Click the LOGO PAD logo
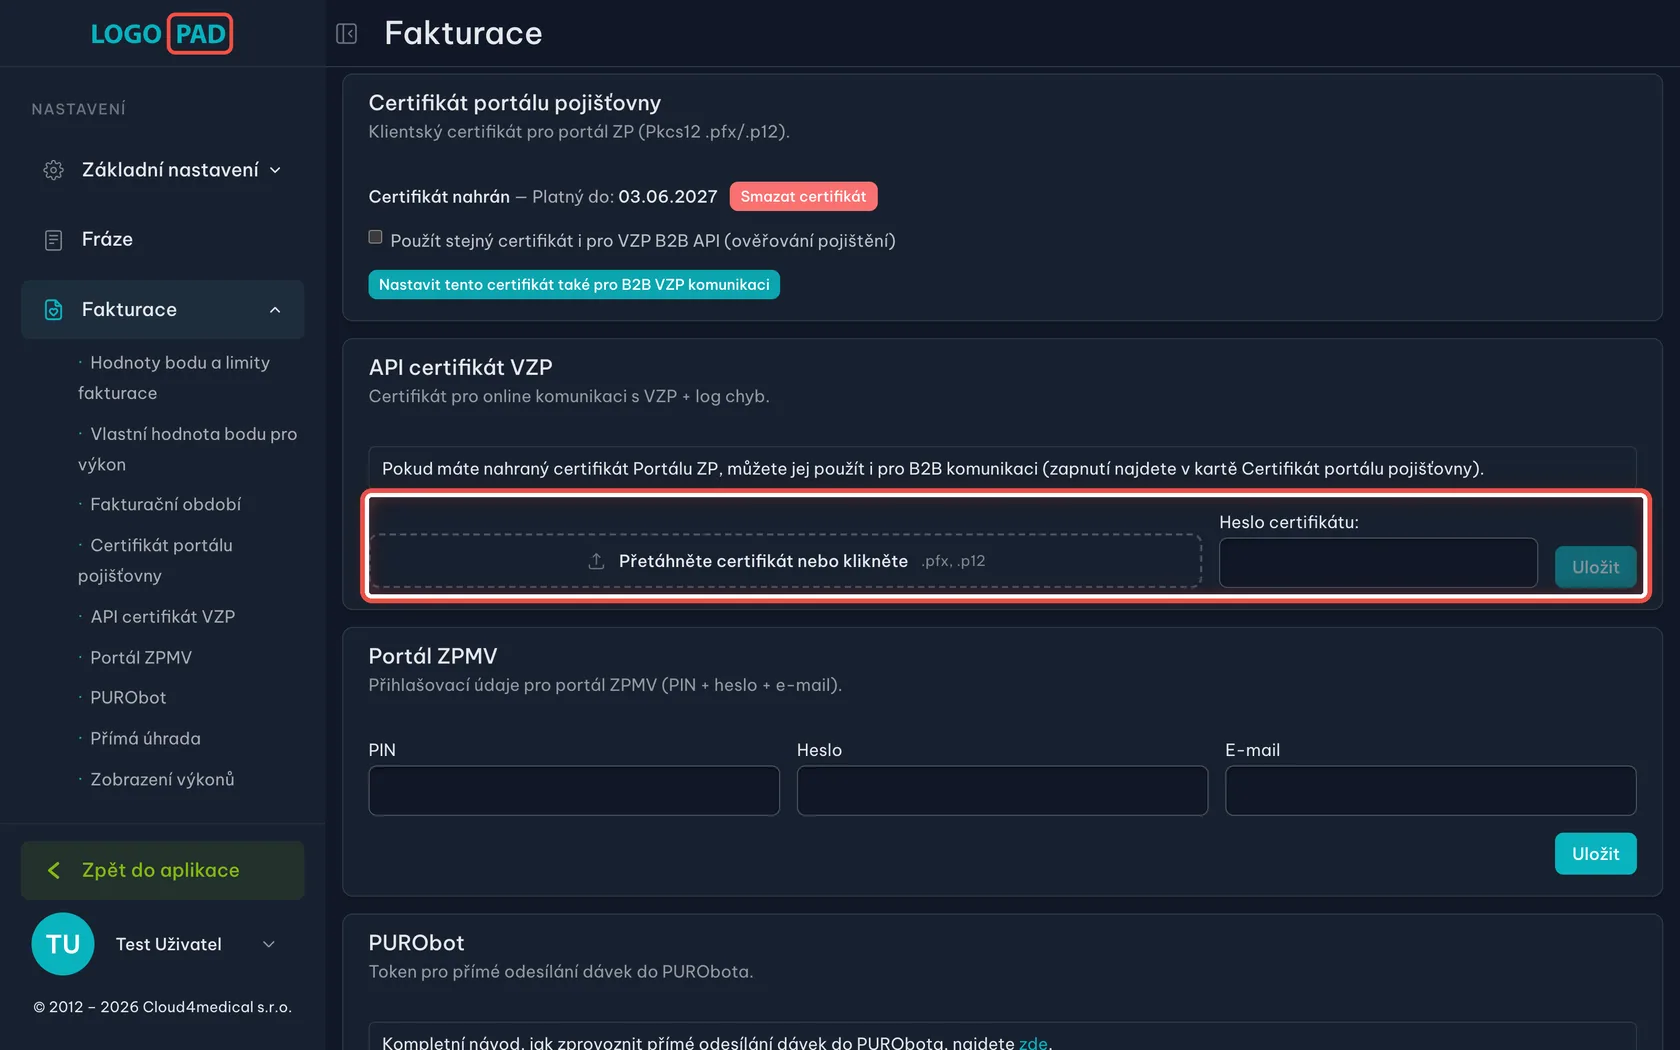 tap(162, 34)
